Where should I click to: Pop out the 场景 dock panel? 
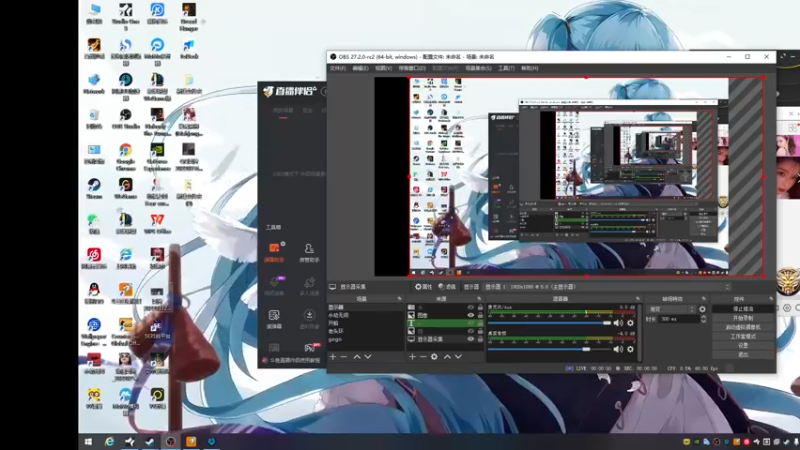pos(399,298)
